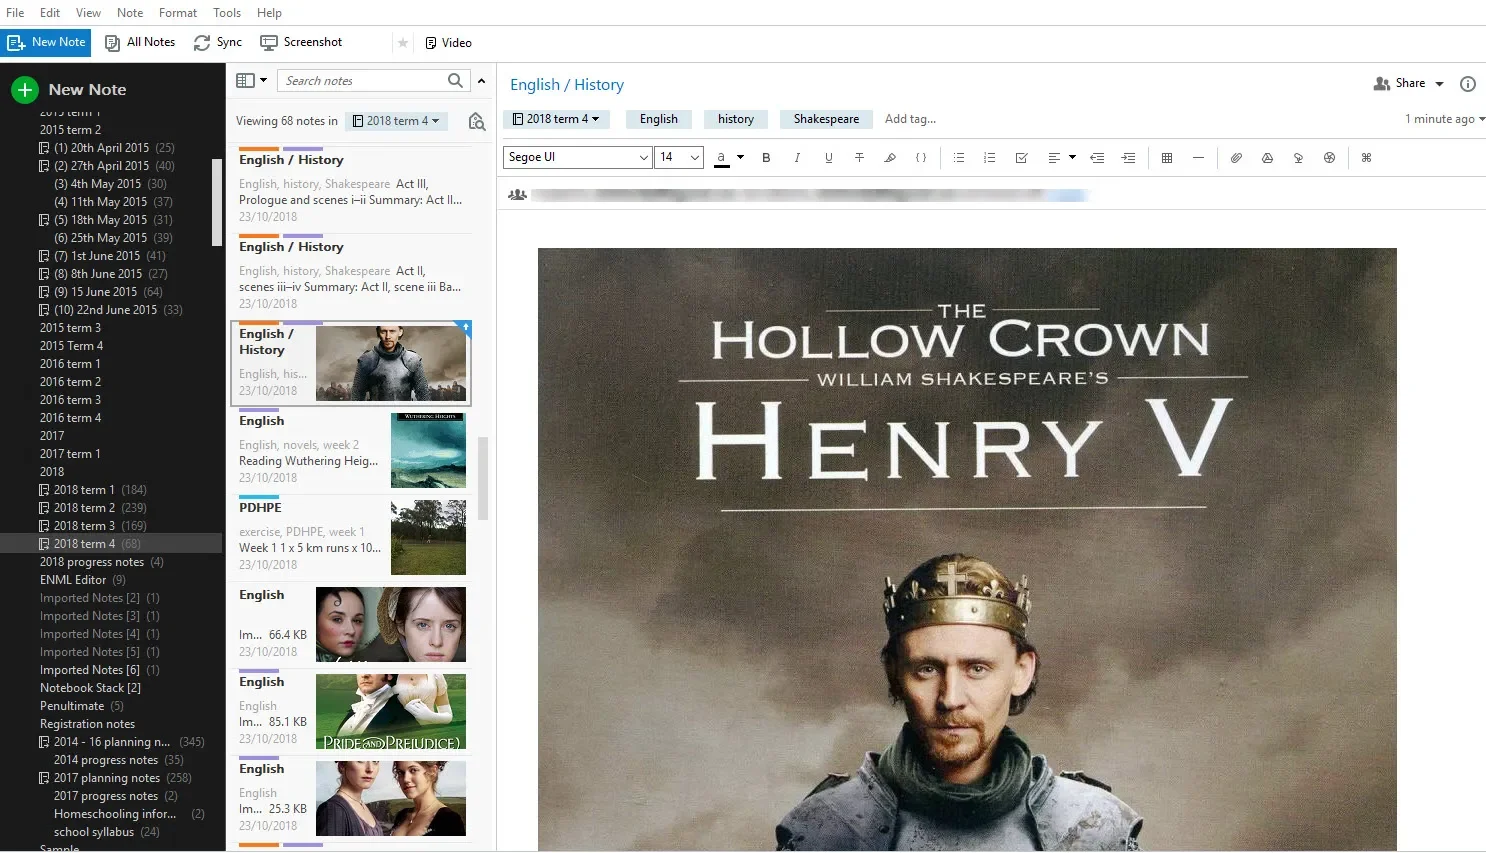The height and width of the screenshot is (853, 1486).
Task: Open the saved search tag-filter icon
Action: pyautogui.click(x=477, y=121)
